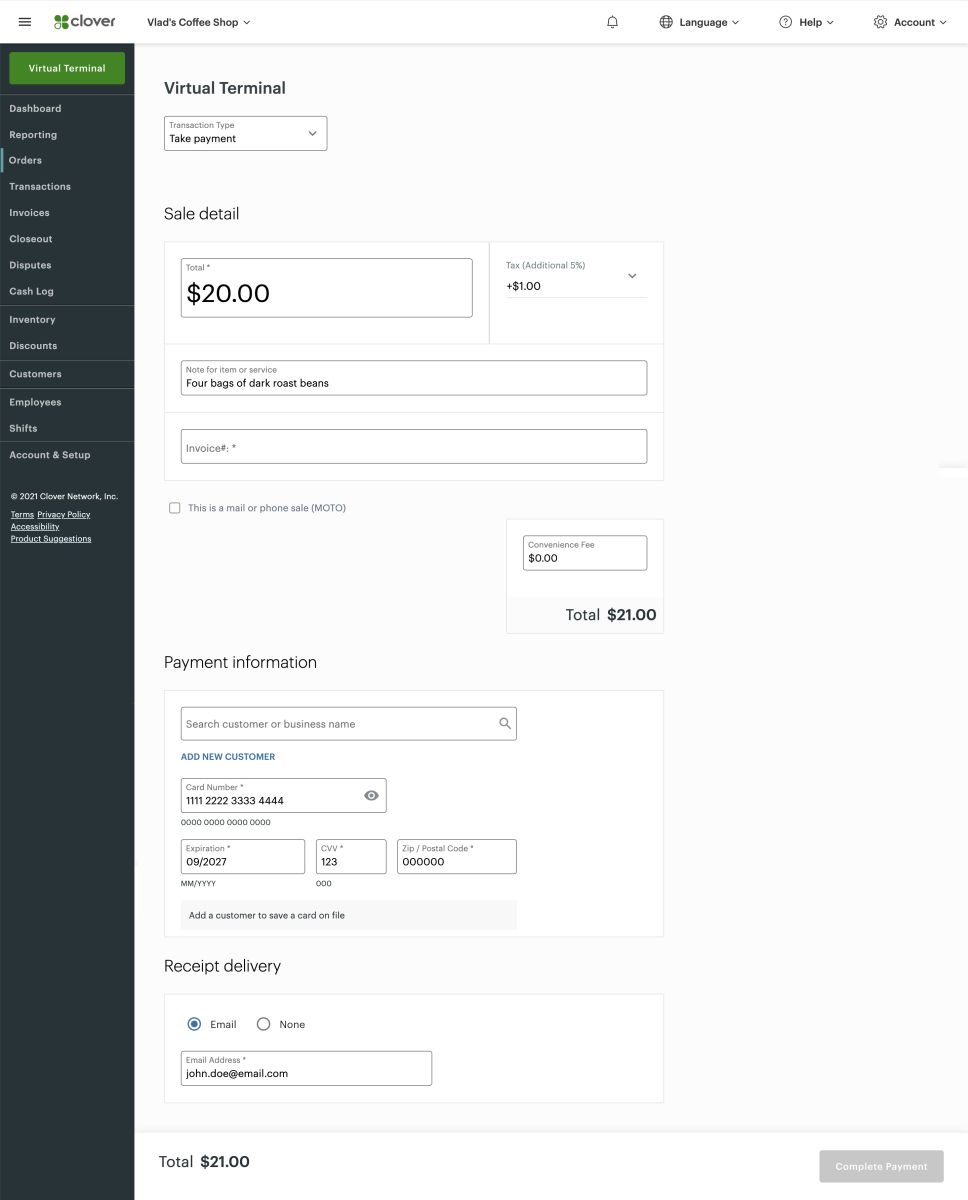Screen dimensions: 968x1200
Task: Open Cash Log in sidebar
Action: [x=31, y=291]
